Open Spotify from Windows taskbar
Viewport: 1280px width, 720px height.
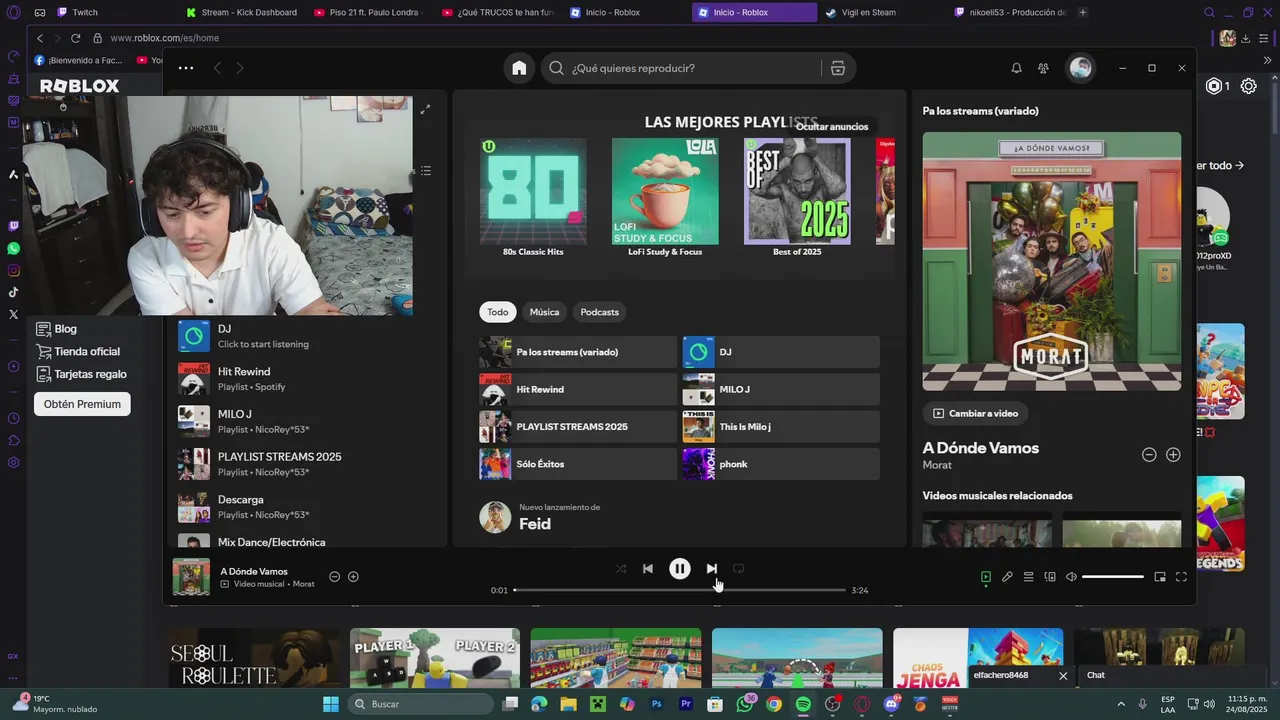(803, 704)
